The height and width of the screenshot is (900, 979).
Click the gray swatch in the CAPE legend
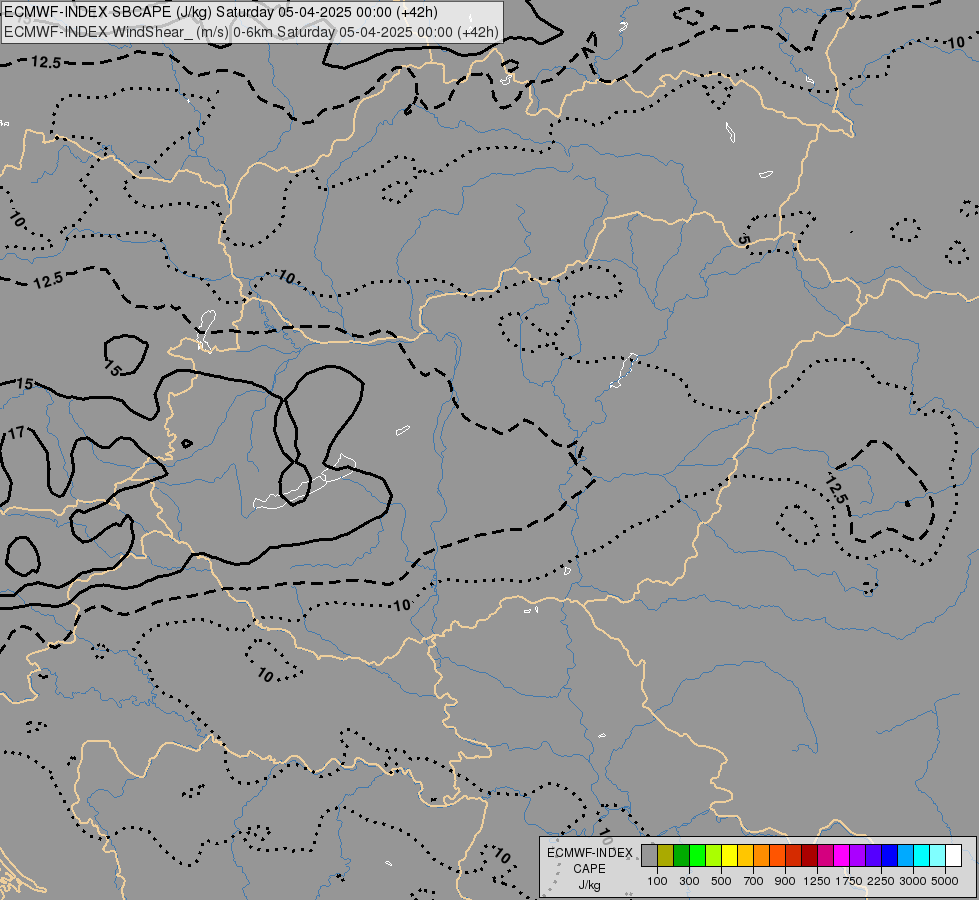point(649,855)
